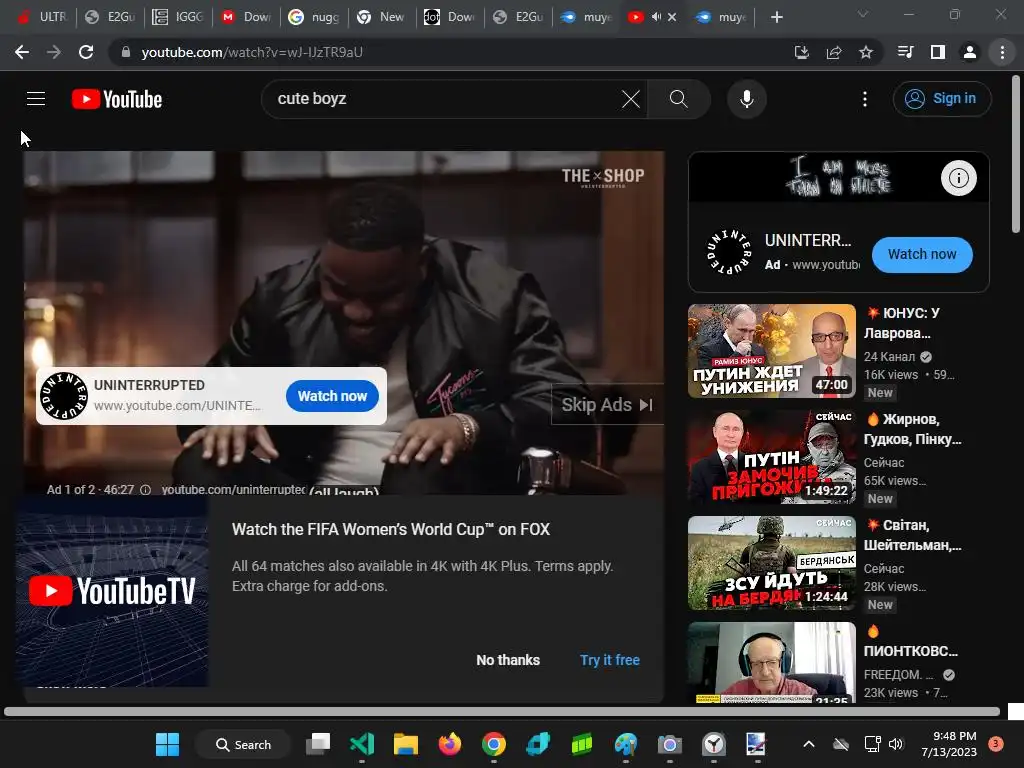Click the YouTube TV promo image
The image size is (1024, 768).
point(112,591)
